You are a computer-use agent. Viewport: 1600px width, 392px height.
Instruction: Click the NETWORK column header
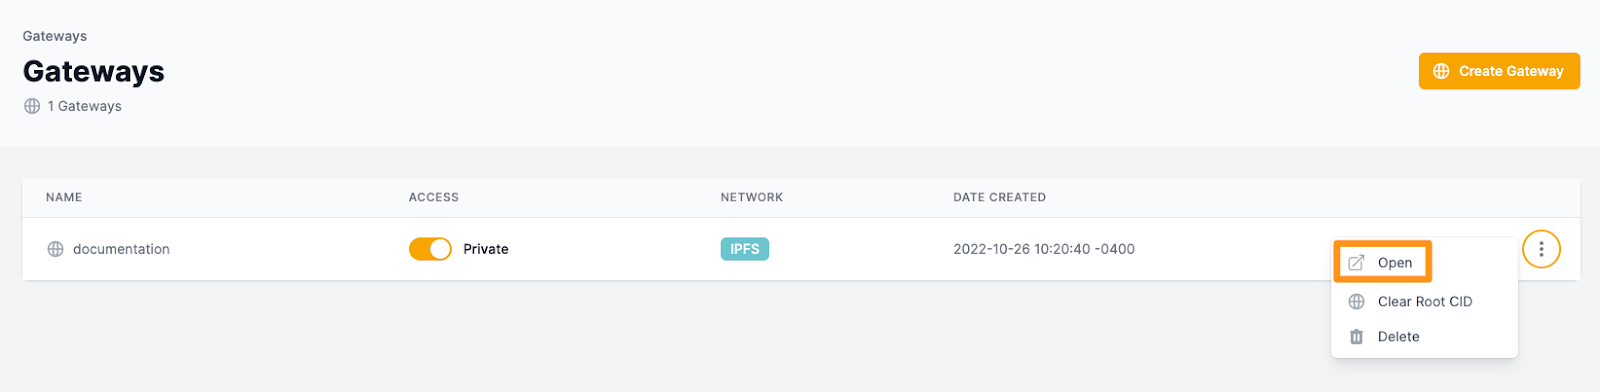click(752, 197)
